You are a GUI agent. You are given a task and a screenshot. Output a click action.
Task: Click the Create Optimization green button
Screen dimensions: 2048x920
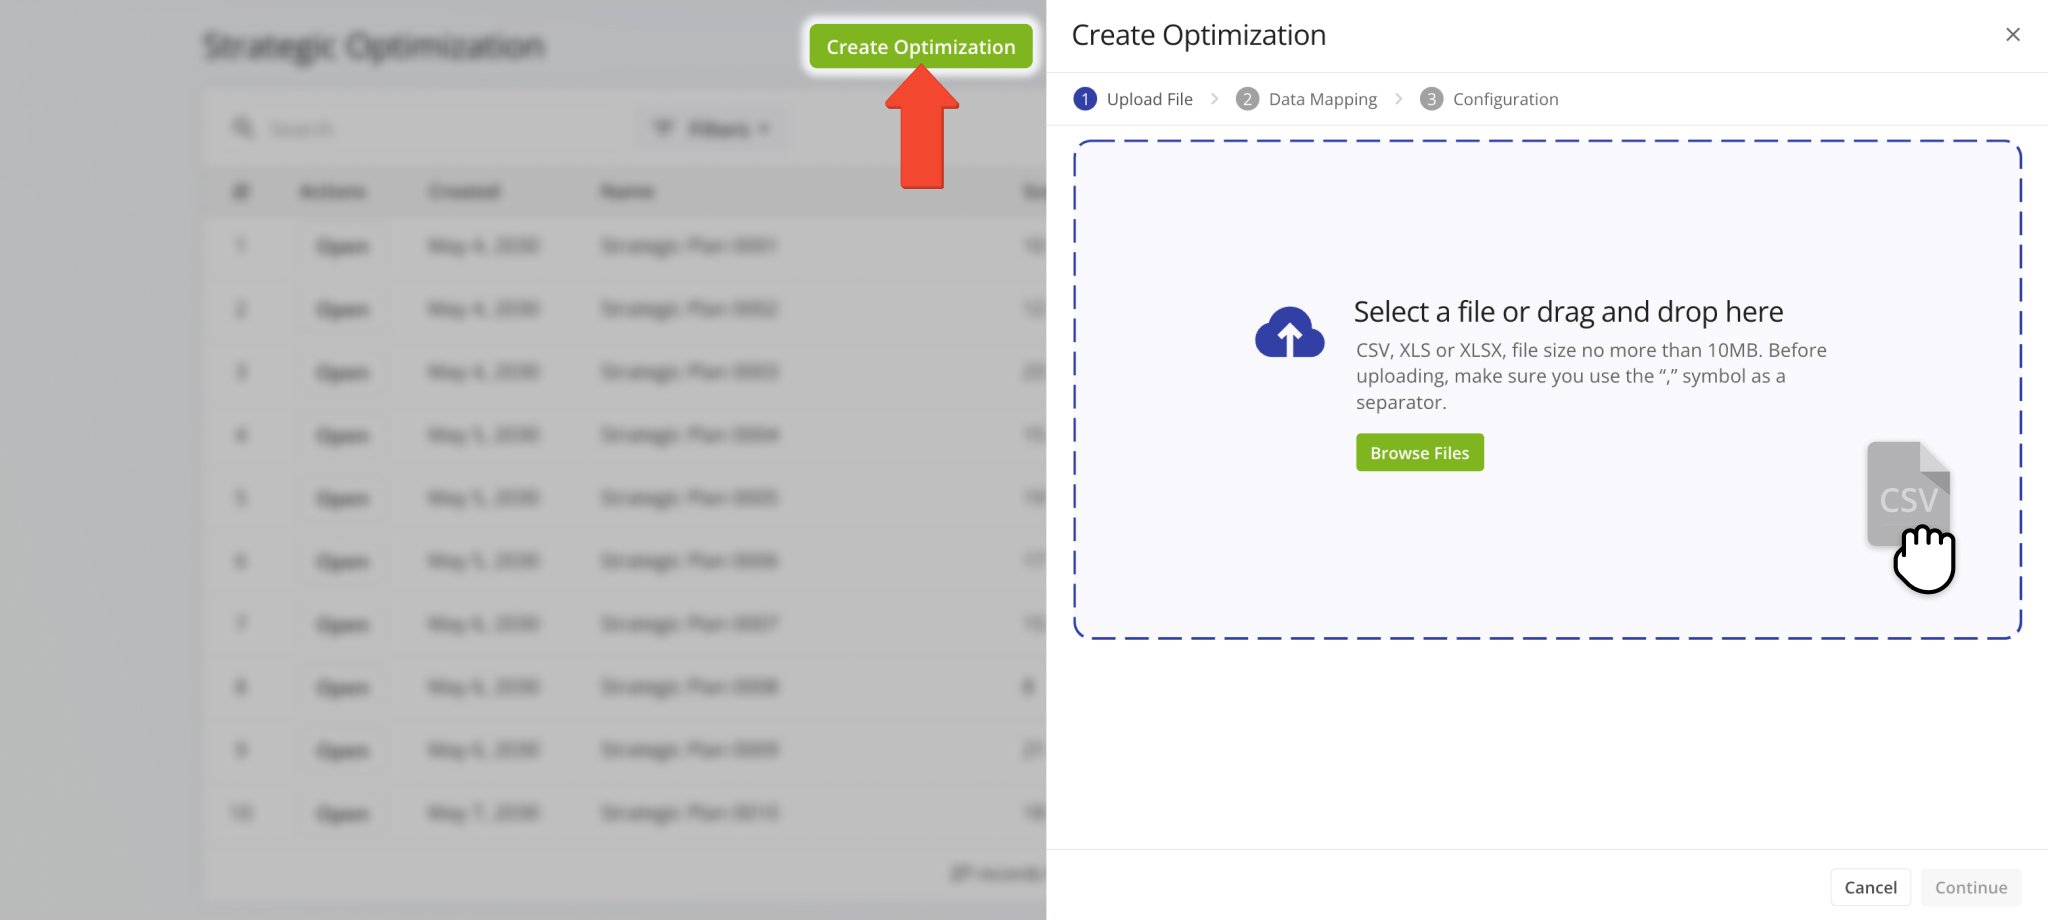point(920,47)
